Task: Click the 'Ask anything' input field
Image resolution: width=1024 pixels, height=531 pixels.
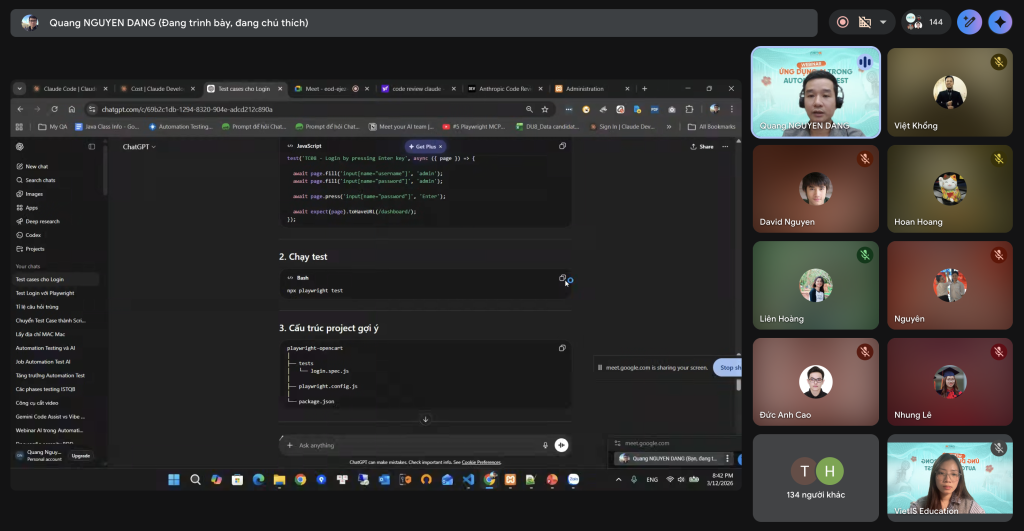Action: 410,445
